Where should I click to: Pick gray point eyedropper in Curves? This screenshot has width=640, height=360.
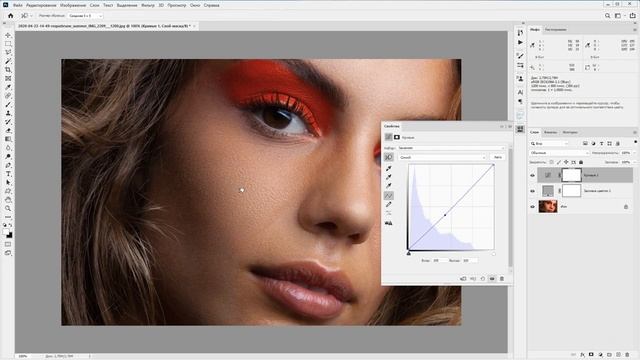(x=389, y=177)
